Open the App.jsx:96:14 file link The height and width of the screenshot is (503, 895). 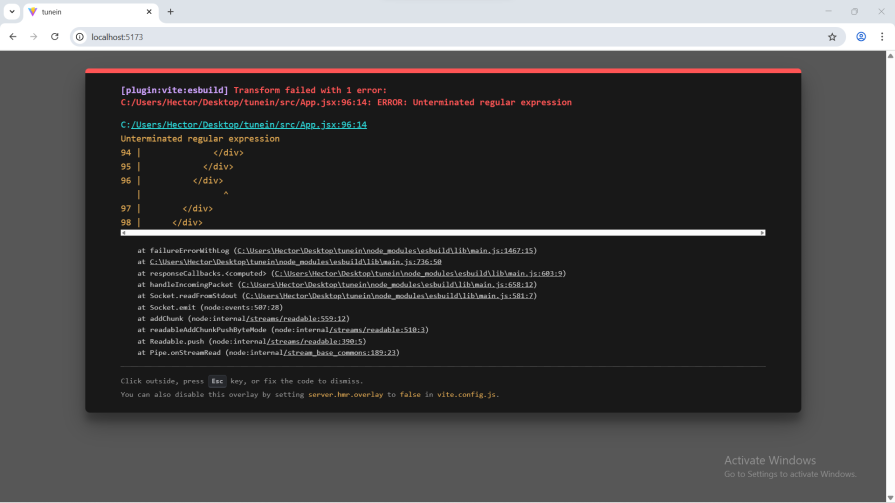(248, 125)
